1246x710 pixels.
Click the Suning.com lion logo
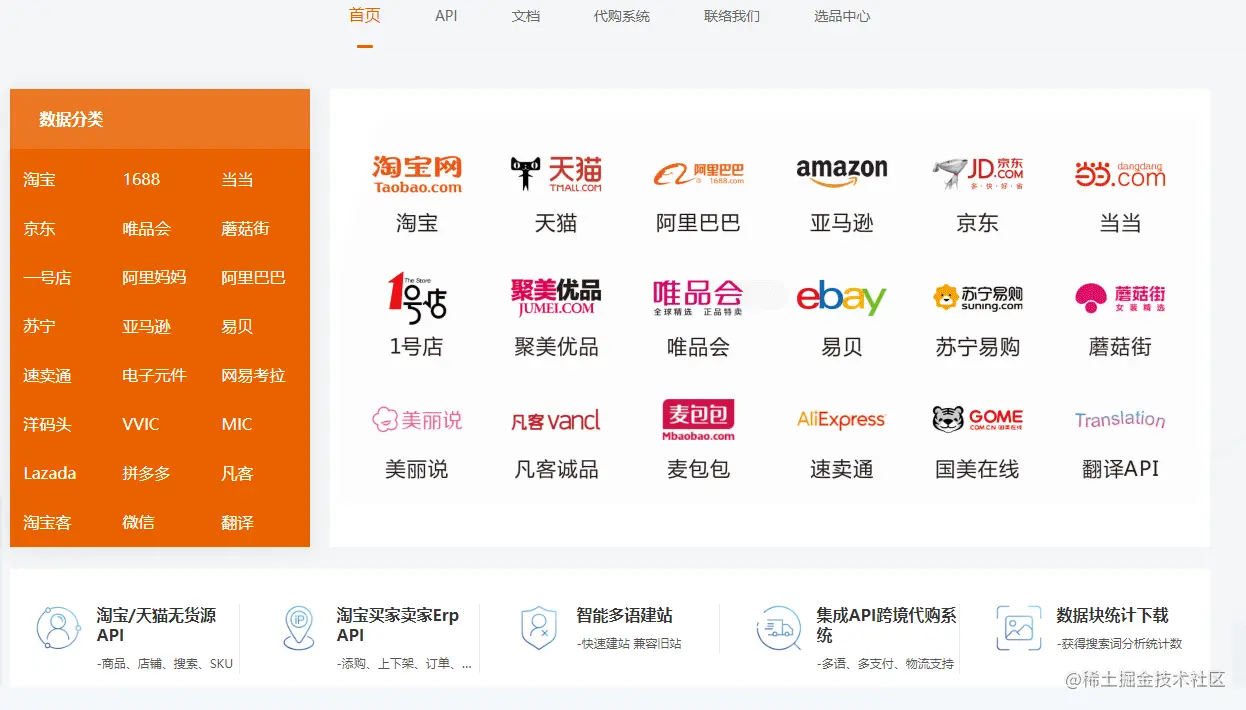977,297
